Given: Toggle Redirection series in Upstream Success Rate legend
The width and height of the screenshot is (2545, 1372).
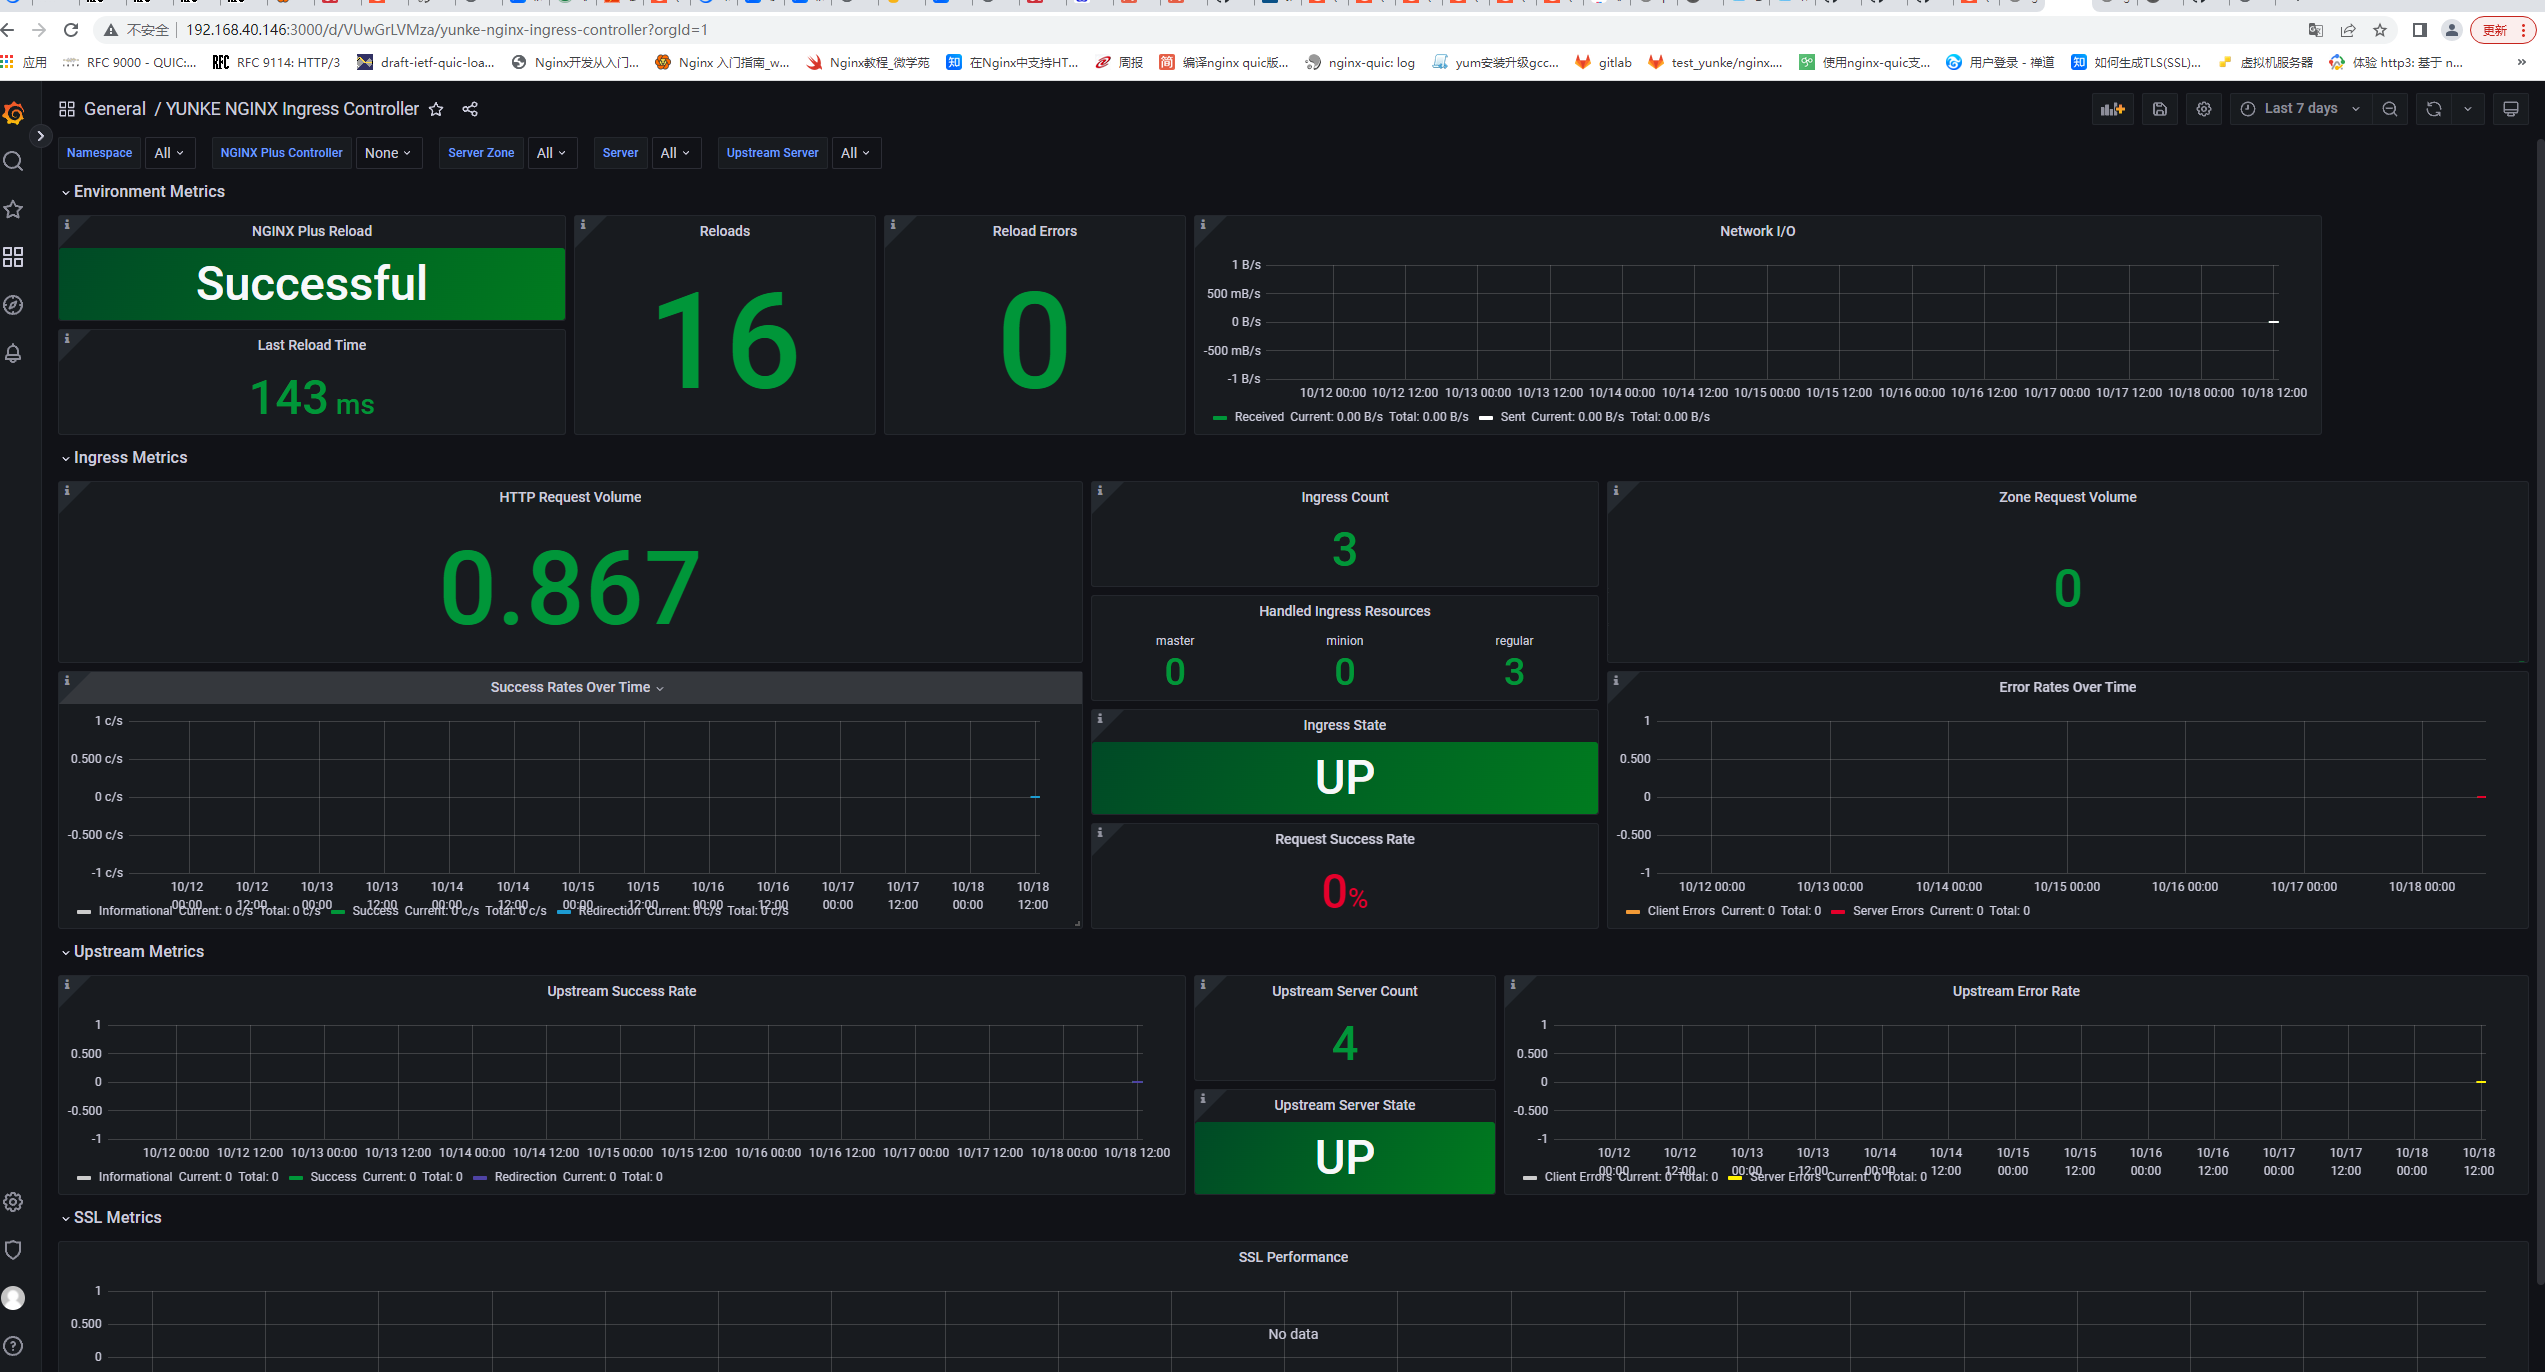Looking at the screenshot, I should coord(525,1177).
